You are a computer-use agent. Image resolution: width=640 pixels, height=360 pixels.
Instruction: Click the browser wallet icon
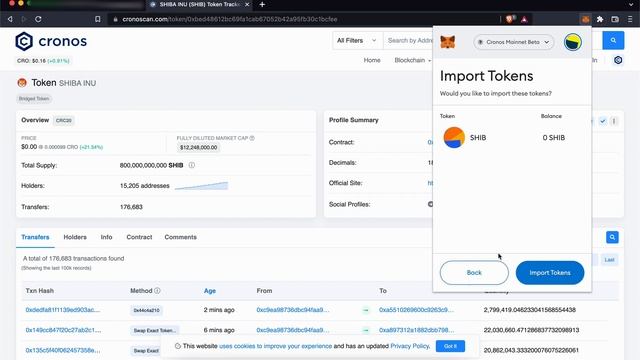coord(615,19)
